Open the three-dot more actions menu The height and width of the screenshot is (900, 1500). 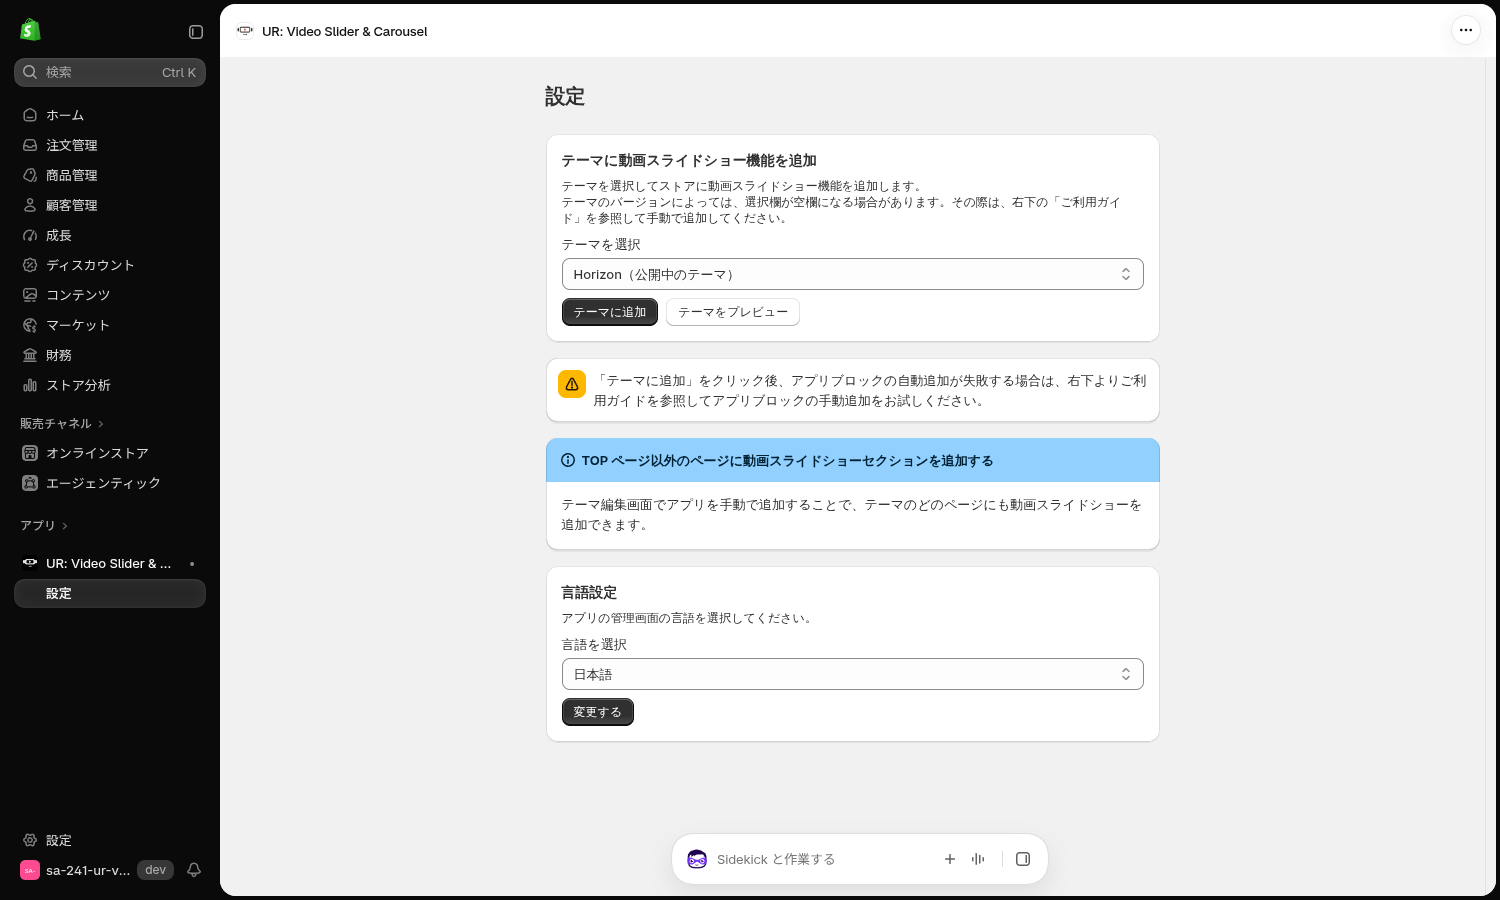pos(1466,30)
